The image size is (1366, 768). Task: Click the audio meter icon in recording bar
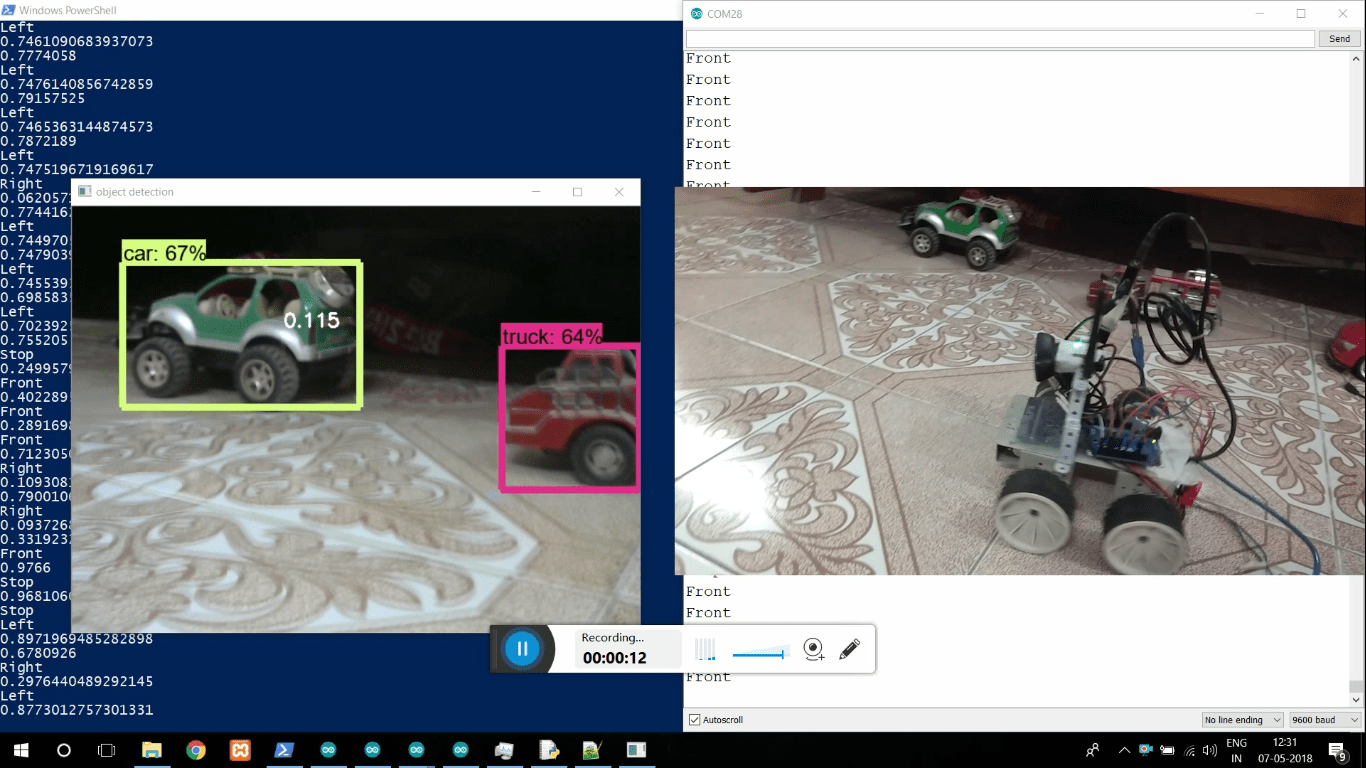[x=705, y=649]
